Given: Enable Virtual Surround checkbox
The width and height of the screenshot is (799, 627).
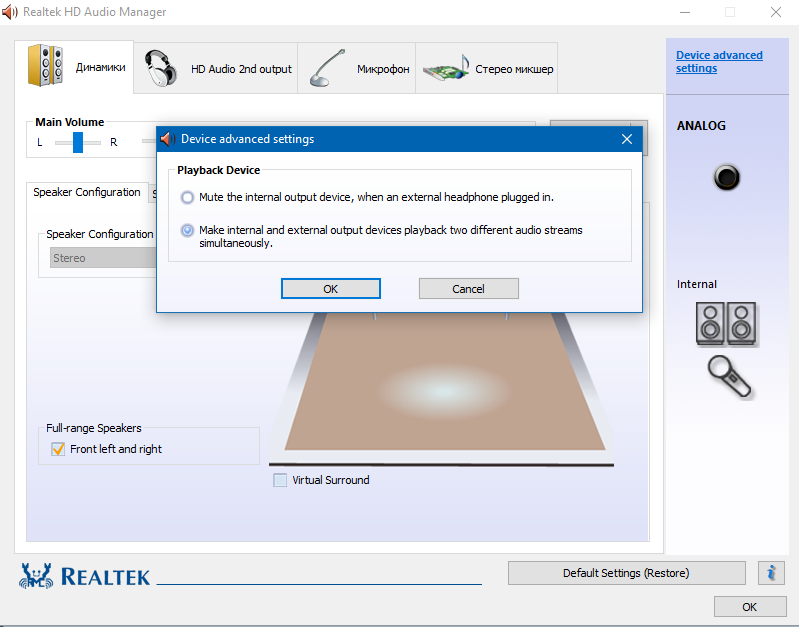Looking at the screenshot, I should click(x=280, y=480).
